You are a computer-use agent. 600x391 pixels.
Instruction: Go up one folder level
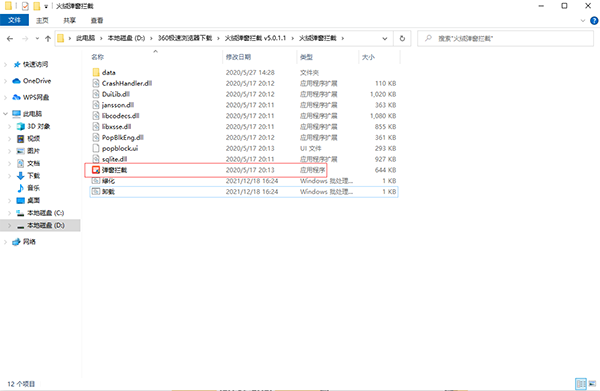(48, 38)
